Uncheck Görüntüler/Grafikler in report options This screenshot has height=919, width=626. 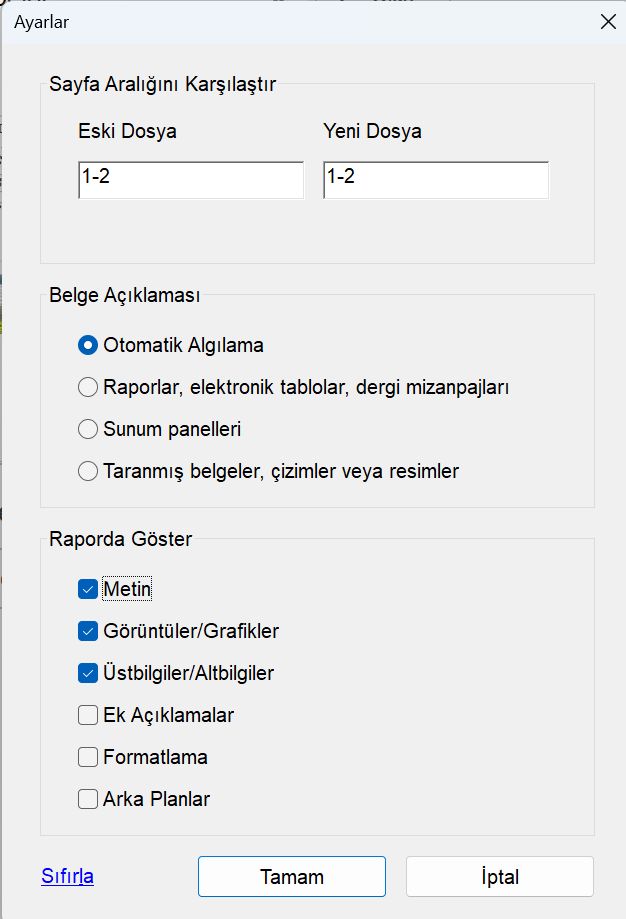[x=86, y=631]
